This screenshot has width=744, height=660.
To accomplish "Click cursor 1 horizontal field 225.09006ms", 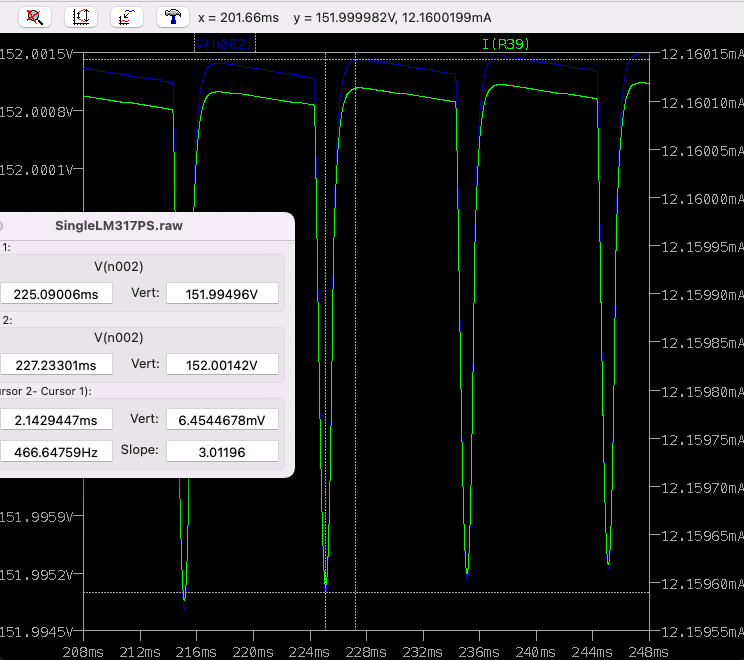I will point(56,294).
